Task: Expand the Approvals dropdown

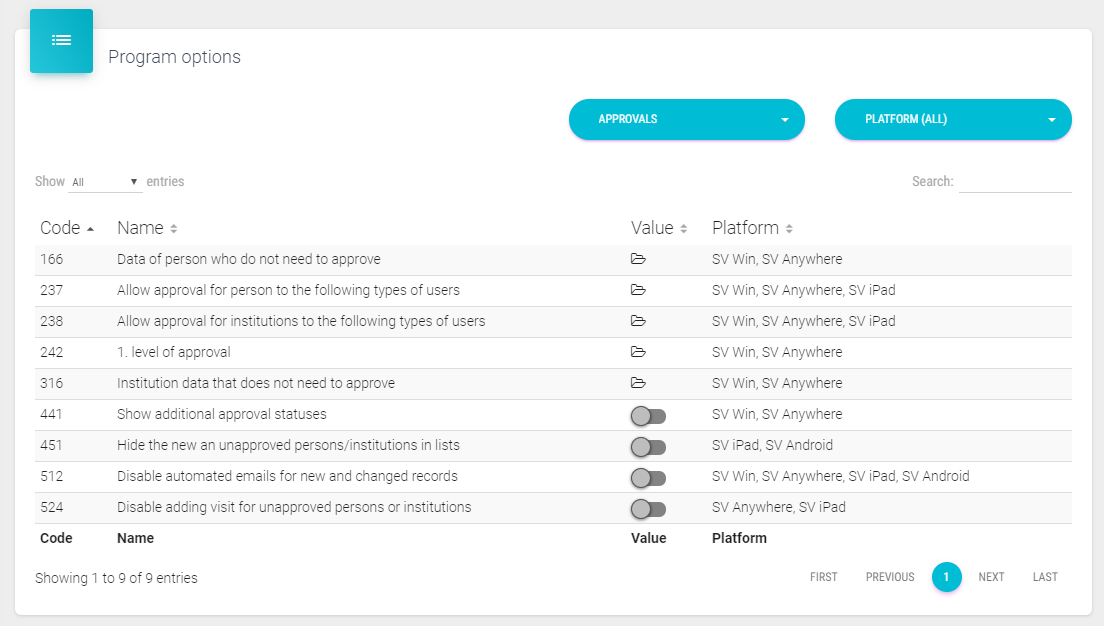Action: 686,119
